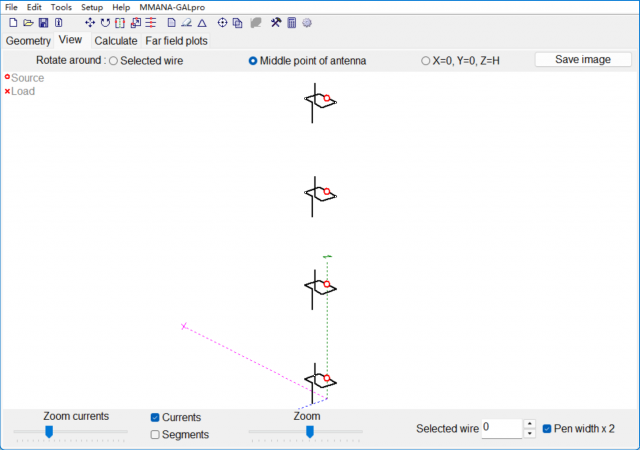Click the Zoom currents slider handle
Screen dimensions: 640x450
pyautogui.click(x=48, y=431)
